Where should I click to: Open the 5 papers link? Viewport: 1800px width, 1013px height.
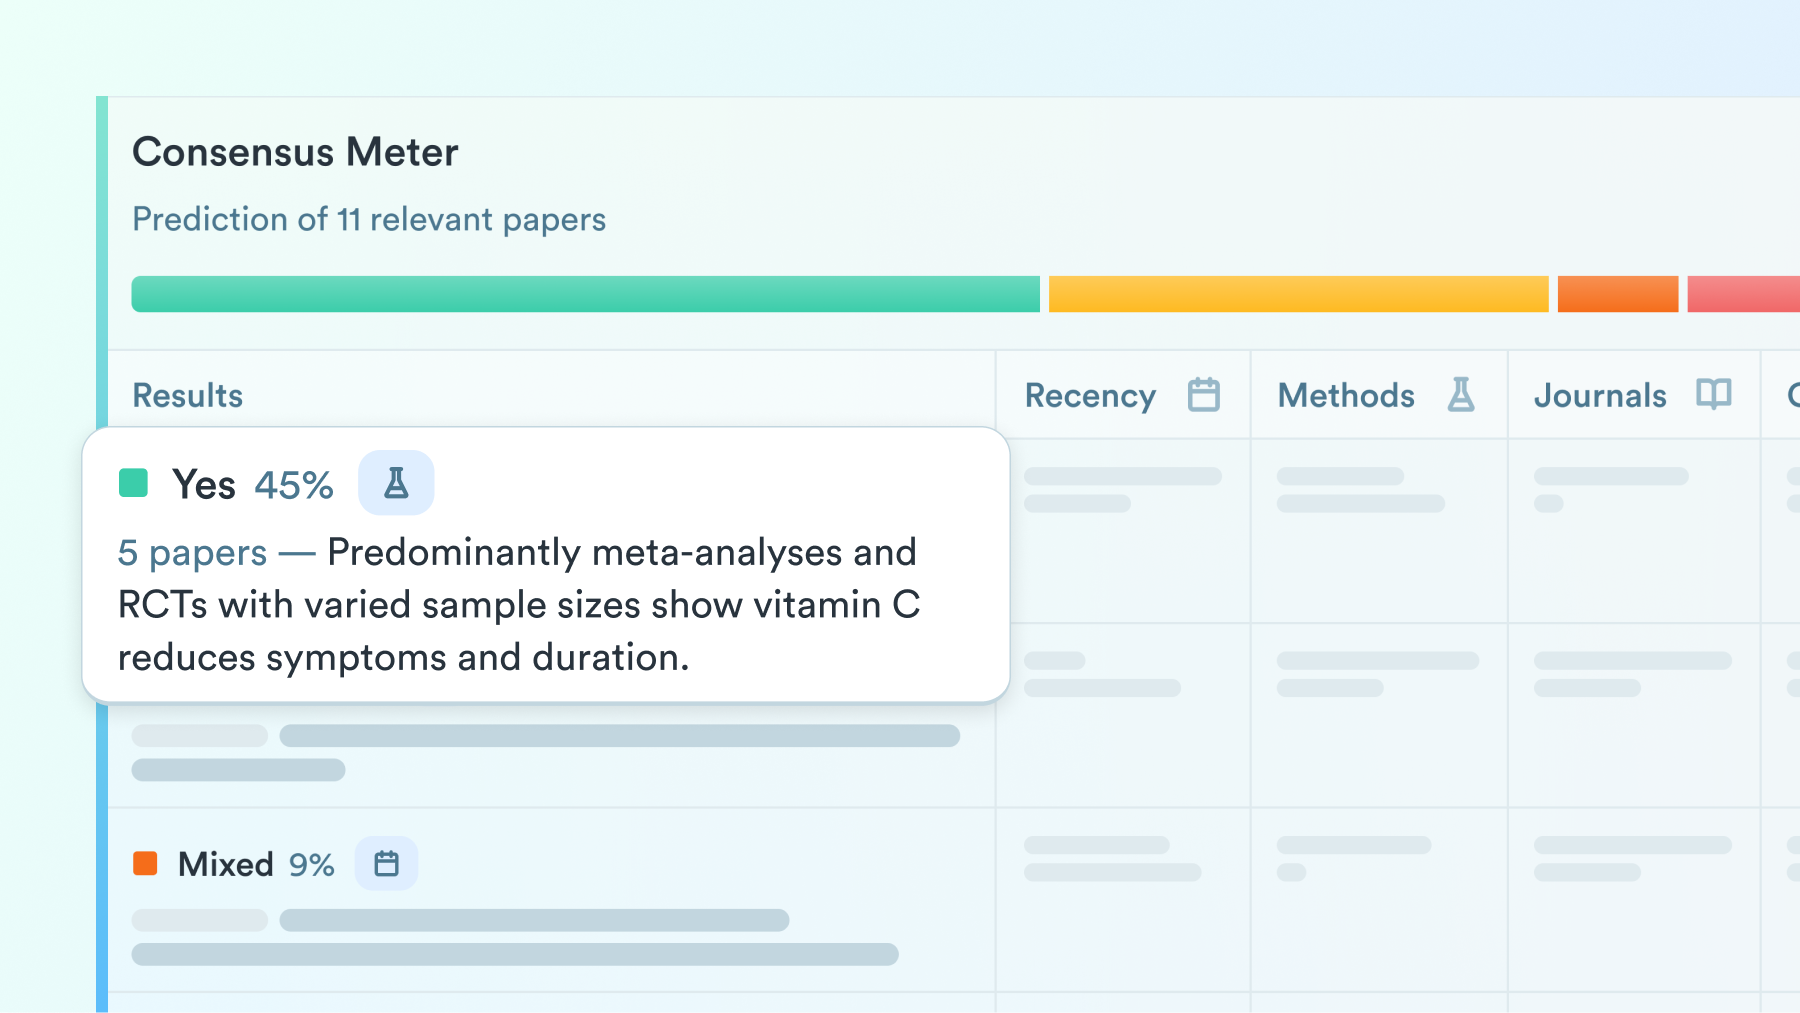click(x=192, y=553)
